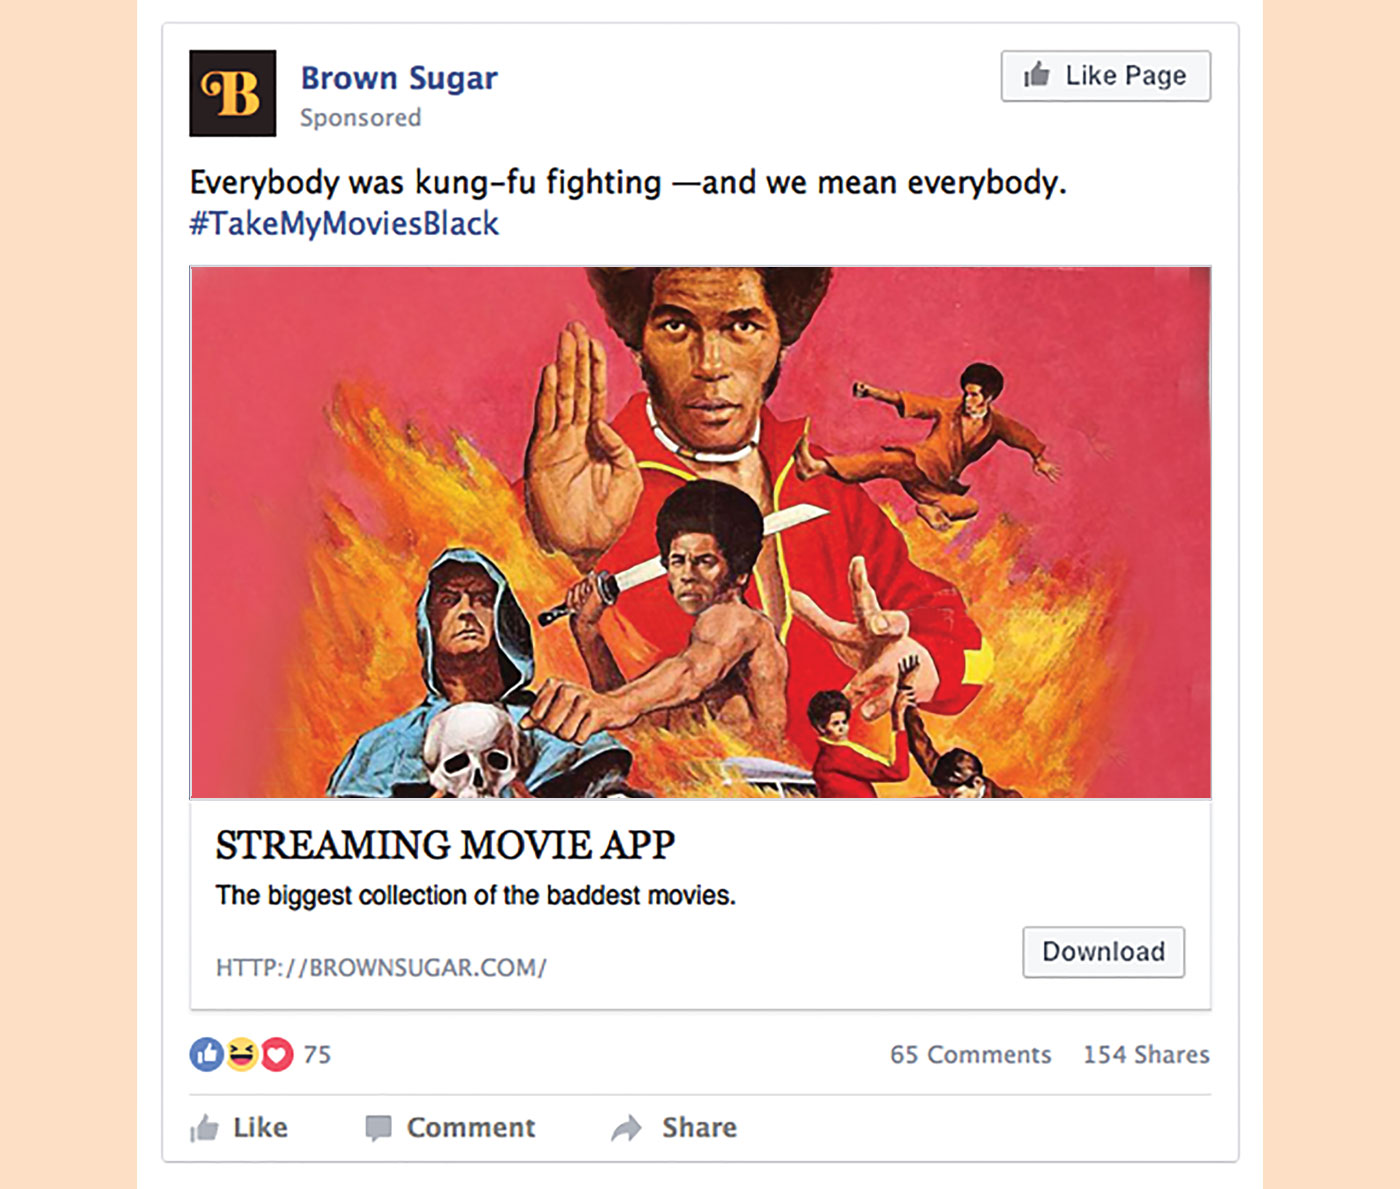Visit the HTTP://BROWNSUGAR.COM/ link

click(x=381, y=968)
